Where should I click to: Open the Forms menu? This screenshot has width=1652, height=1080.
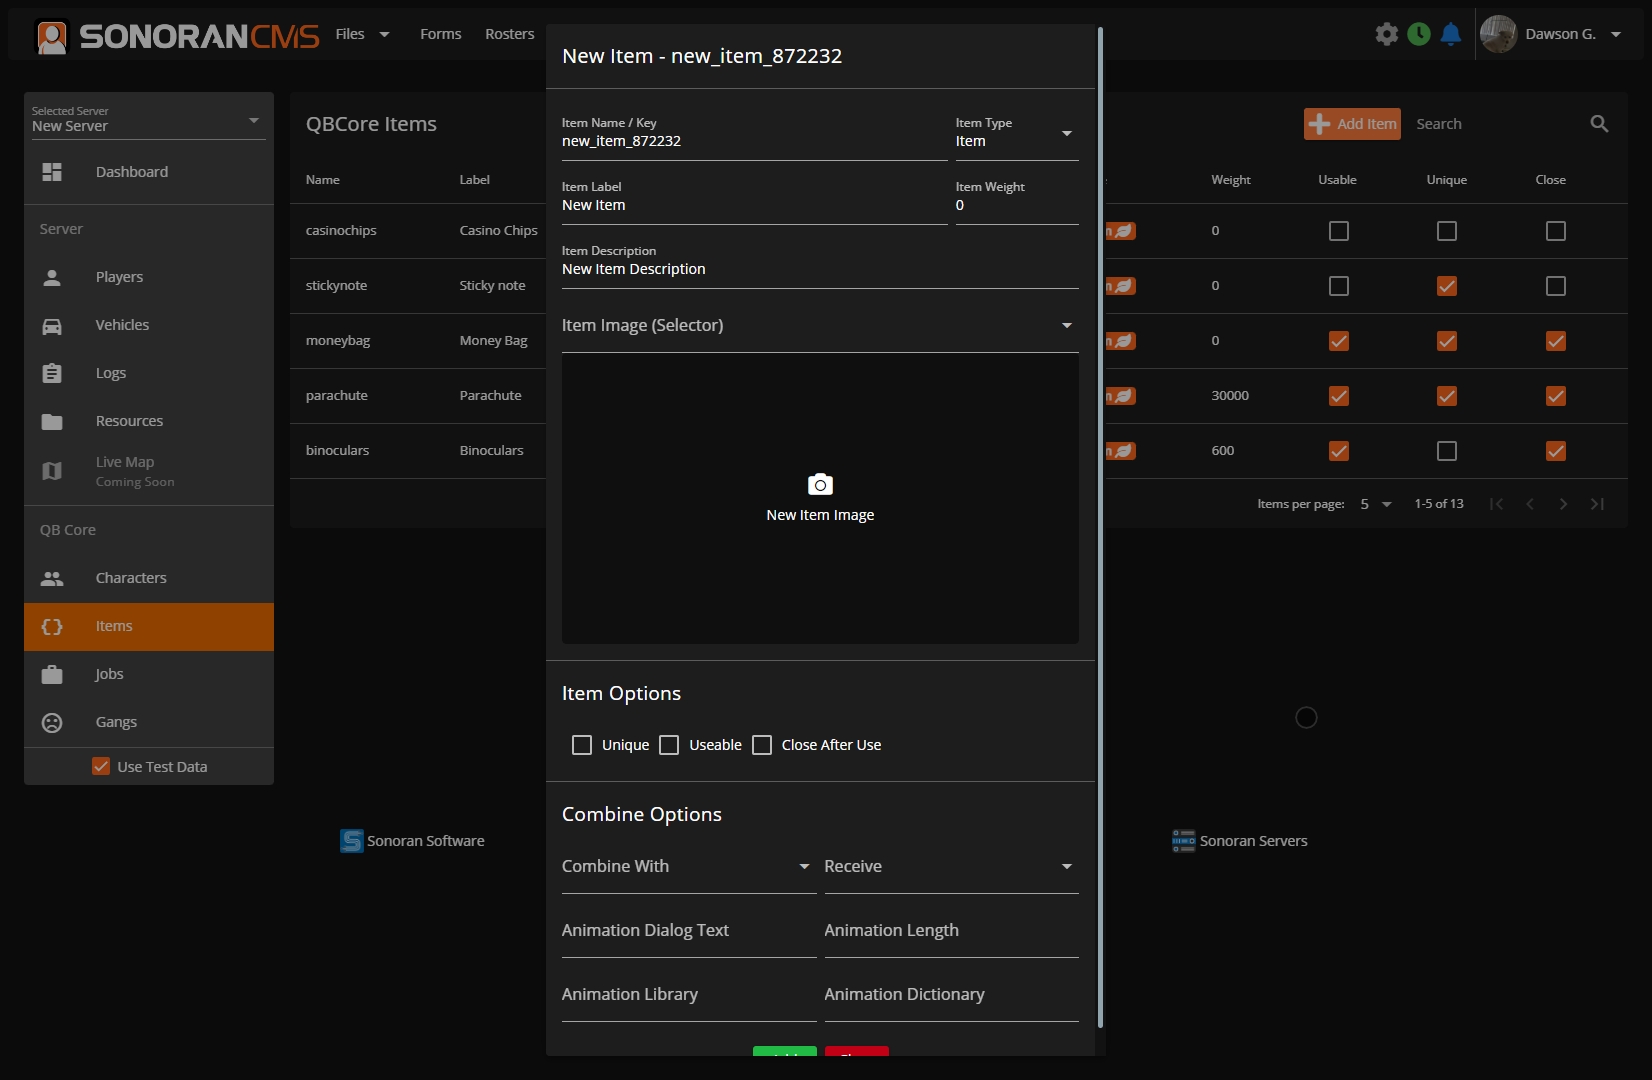pyautogui.click(x=440, y=34)
